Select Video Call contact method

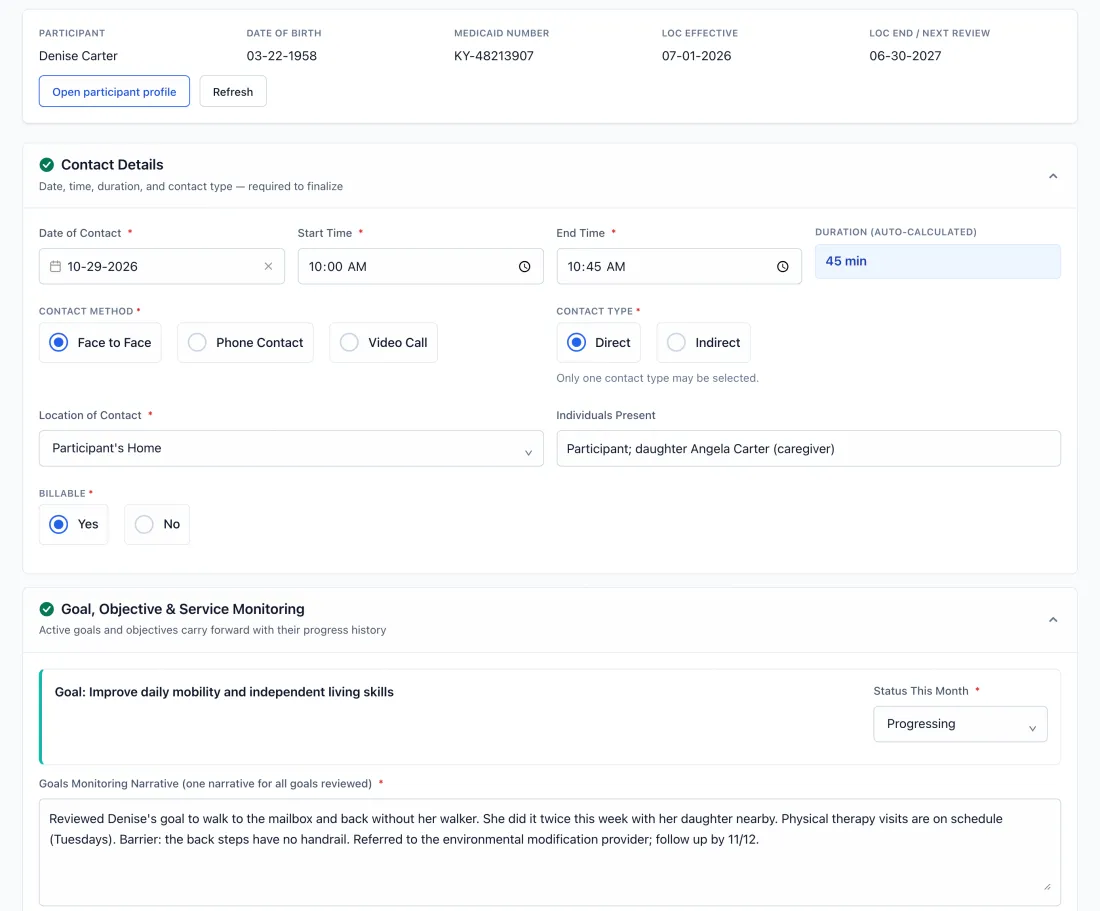[384, 342]
